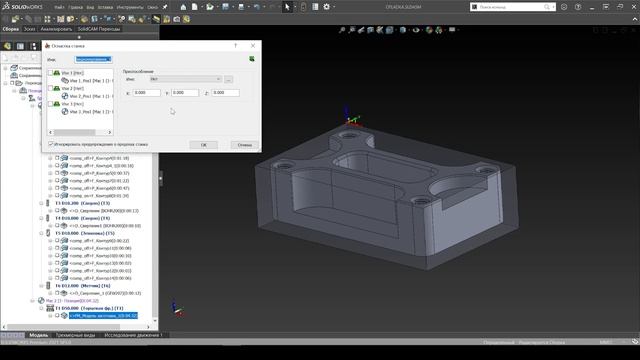
Task: Click the green machine icon in dialog corner
Action: pyautogui.click(x=252, y=59)
